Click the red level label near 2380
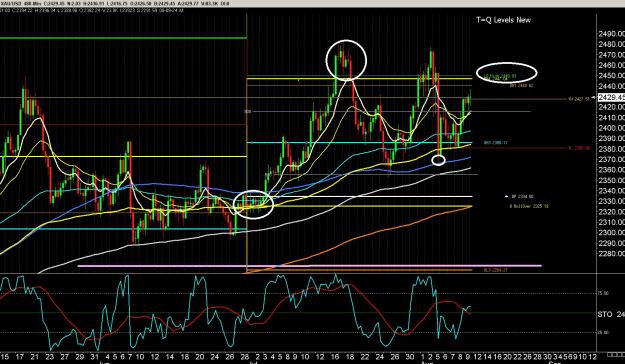 579,148
